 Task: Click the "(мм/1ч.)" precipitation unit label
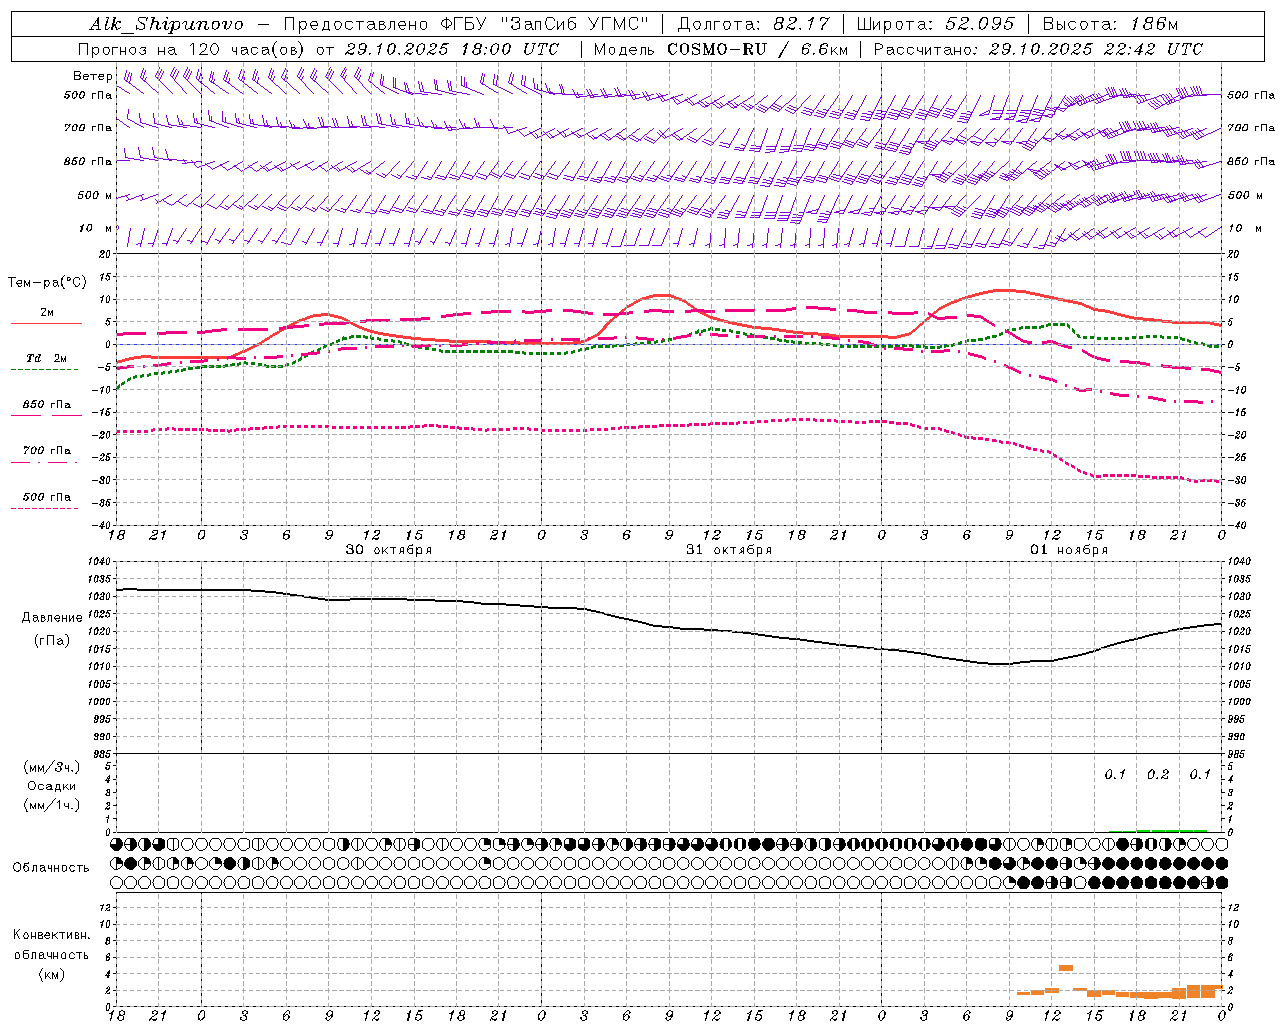tap(52, 805)
